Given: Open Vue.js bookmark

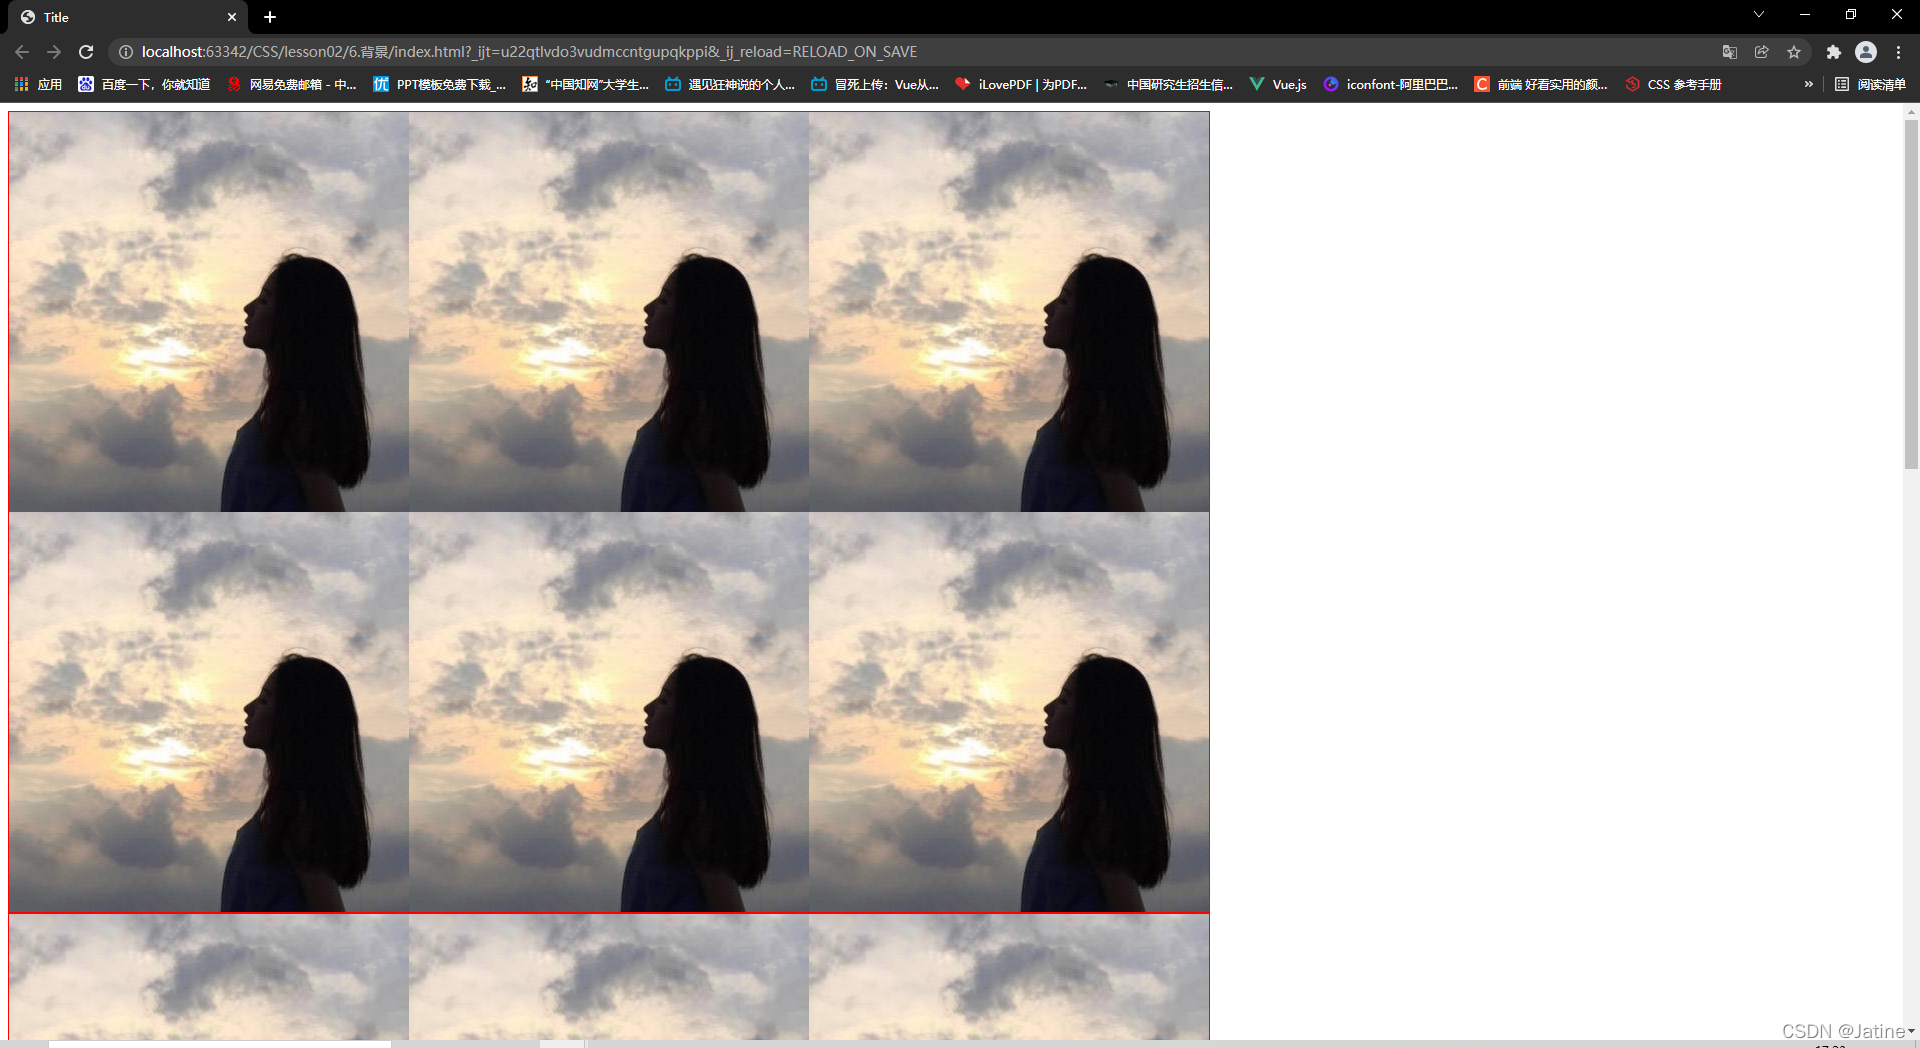Looking at the screenshot, I should pos(1278,85).
